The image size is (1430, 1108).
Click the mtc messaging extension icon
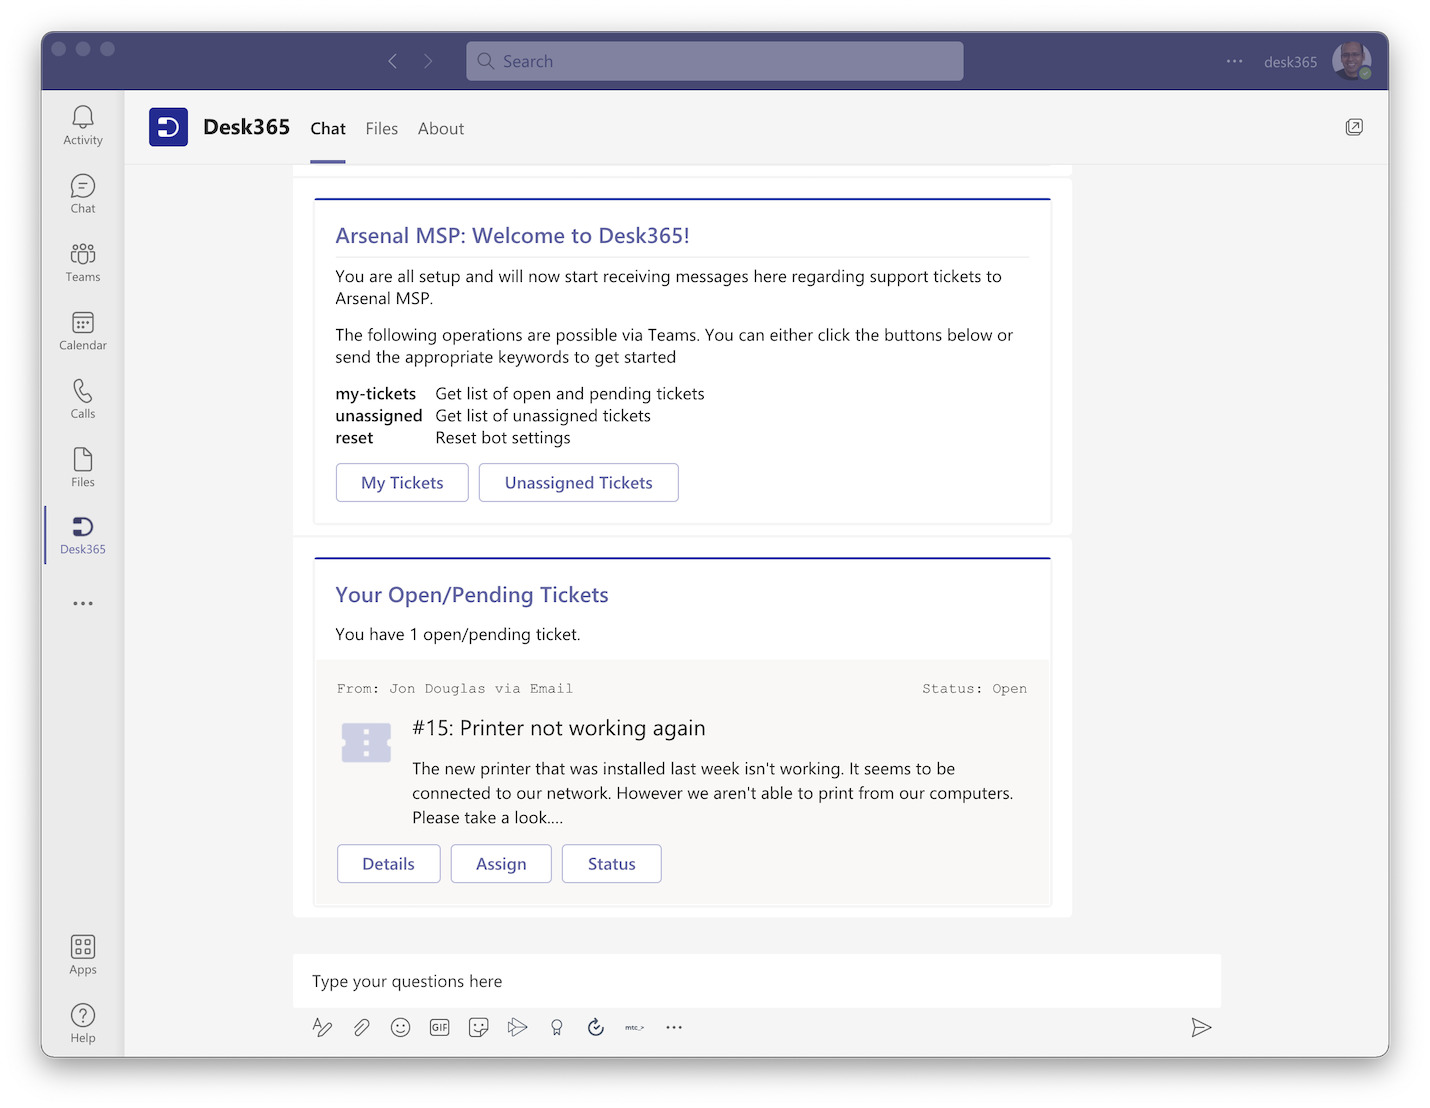[x=635, y=1027]
